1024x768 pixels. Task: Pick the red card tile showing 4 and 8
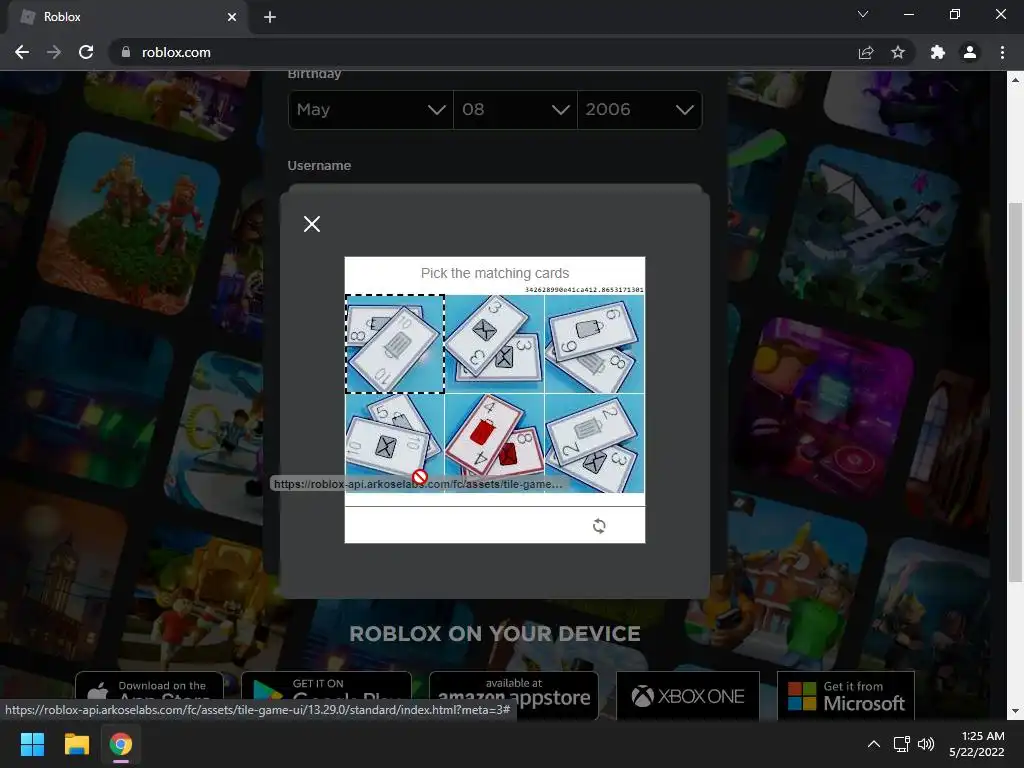(494, 443)
